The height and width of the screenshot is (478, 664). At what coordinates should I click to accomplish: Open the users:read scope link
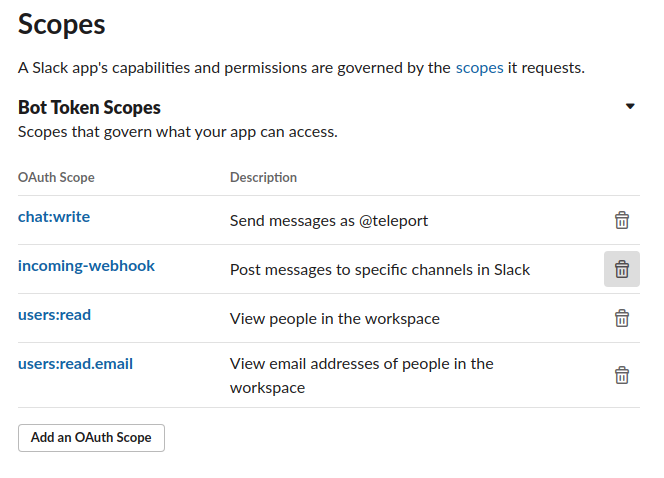coord(54,315)
